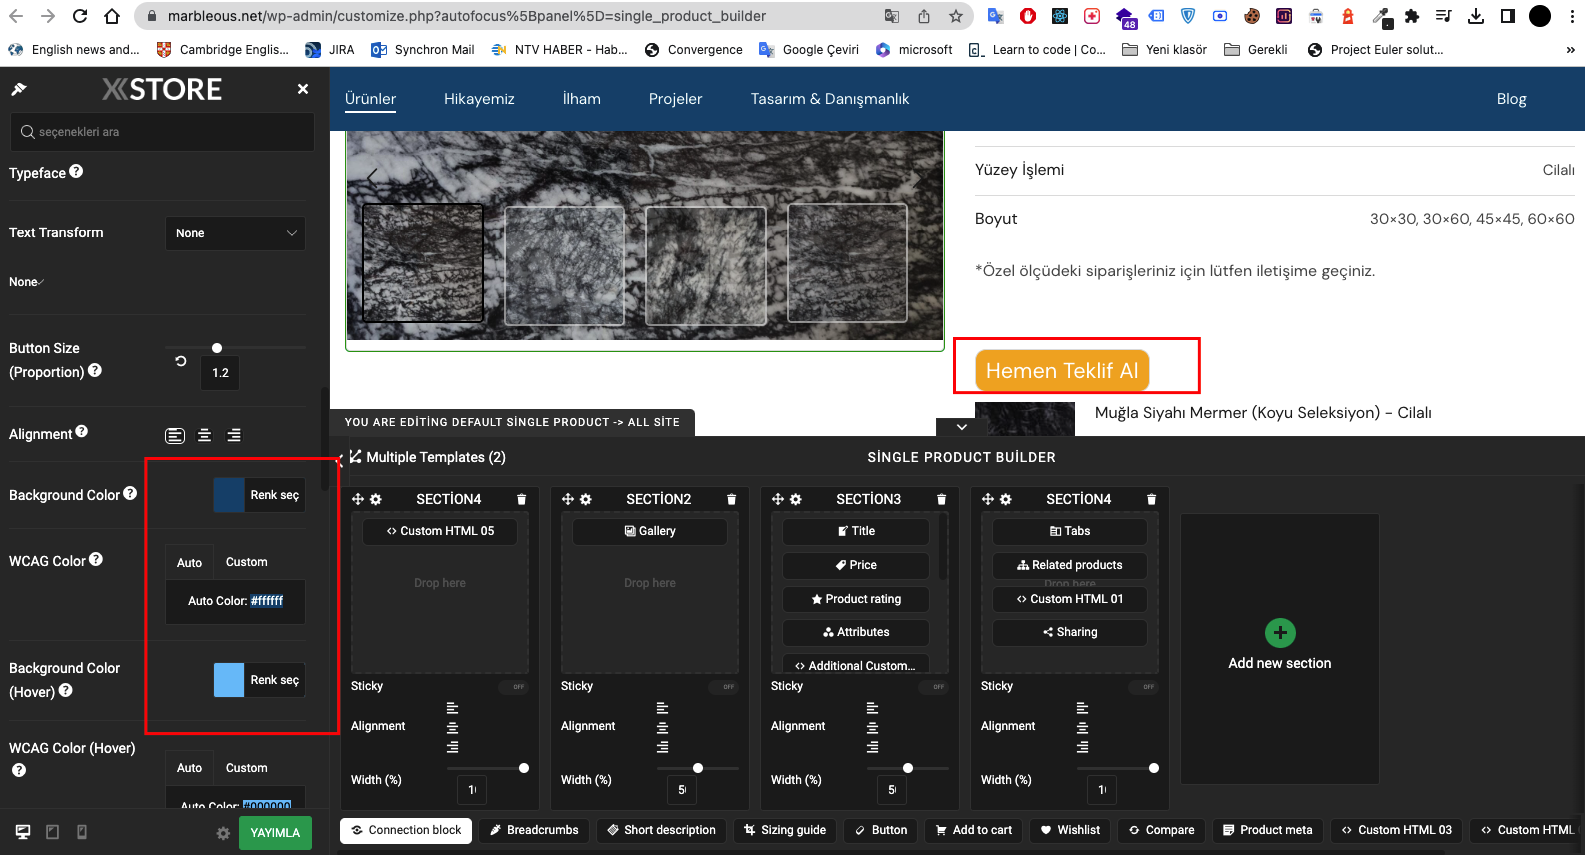This screenshot has height=855, width=1585.
Task: Switch to desktop preview device icon
Action: click(x=23, y=832)
